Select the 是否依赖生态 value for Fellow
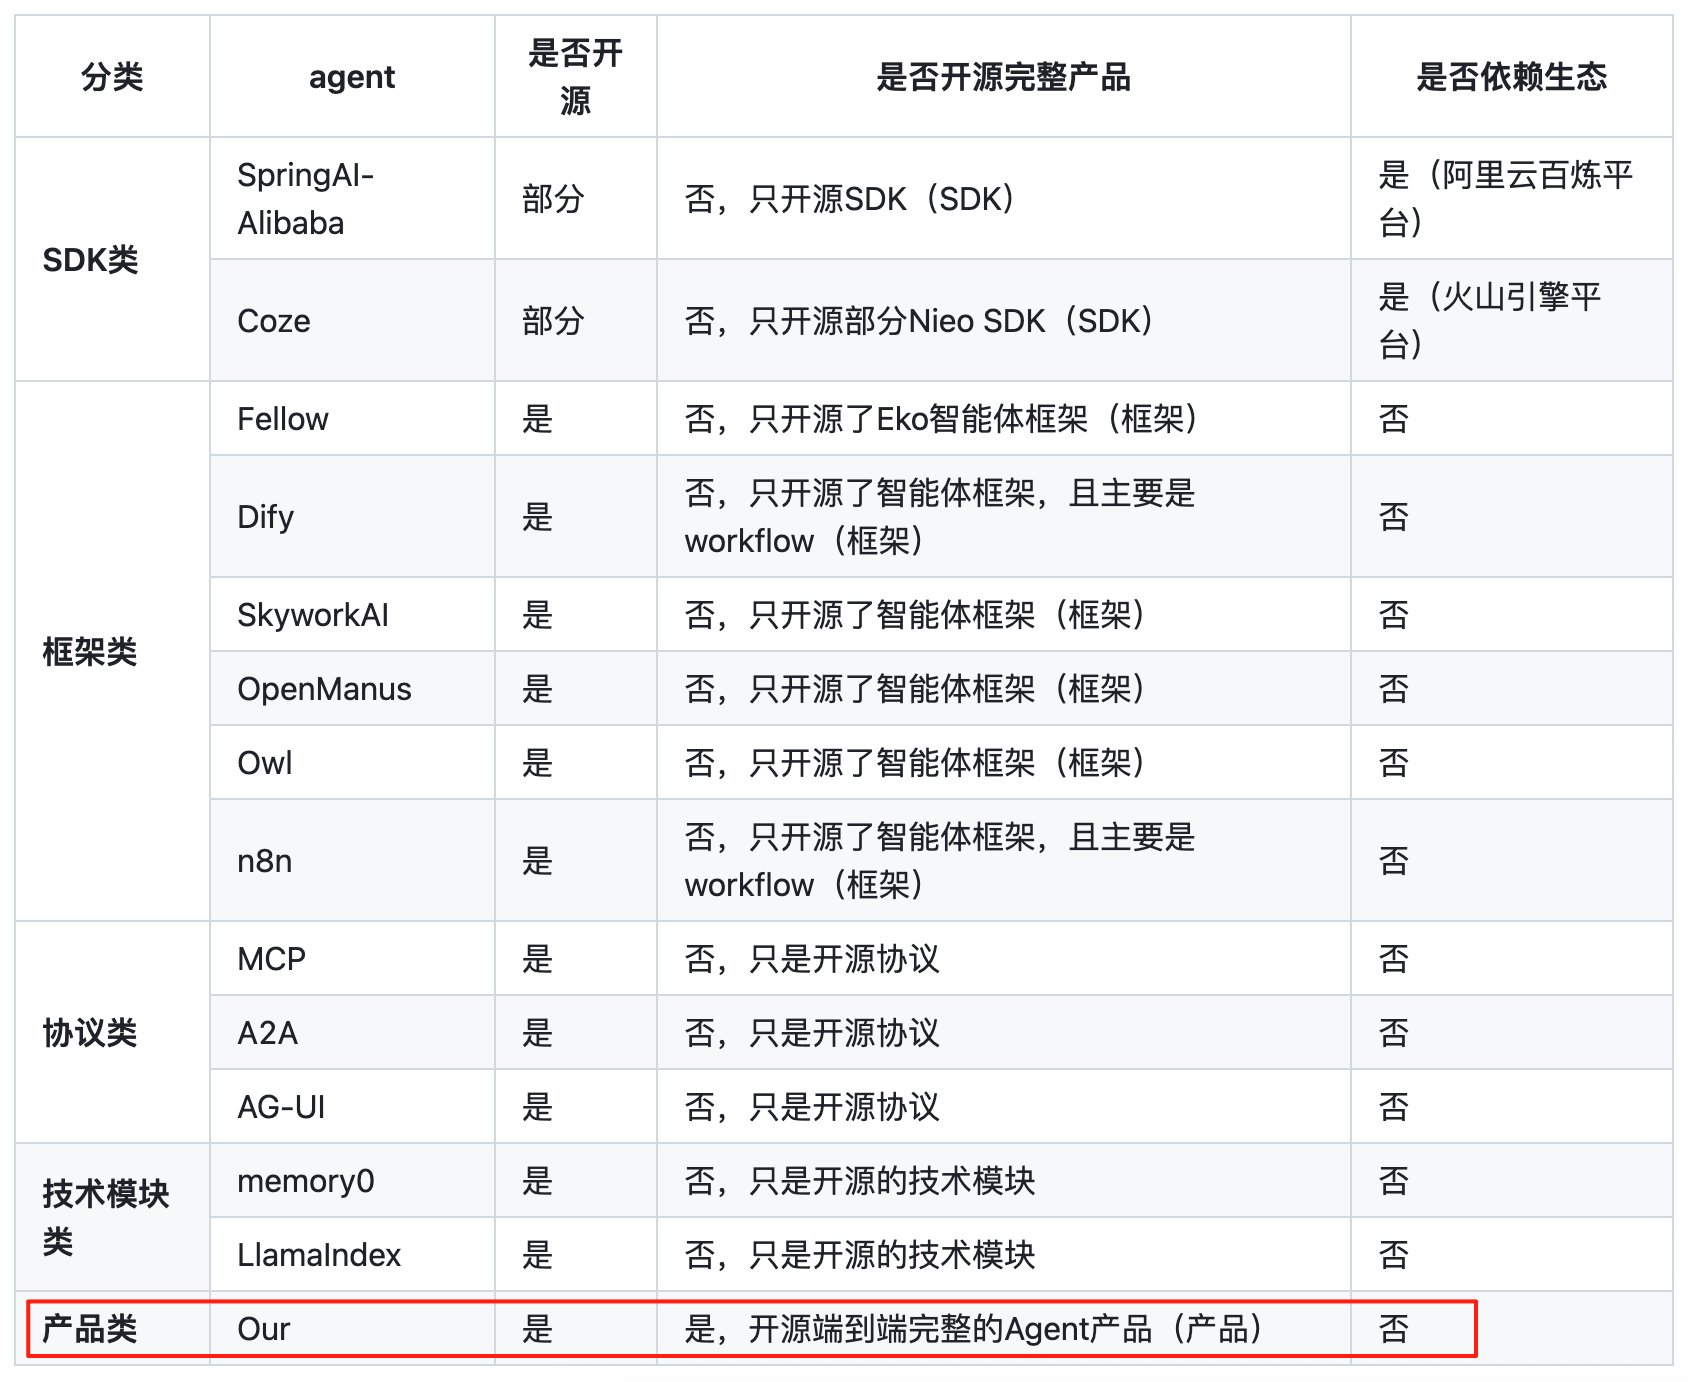Screen dimensions: 1690x1382 (1394, 419)
